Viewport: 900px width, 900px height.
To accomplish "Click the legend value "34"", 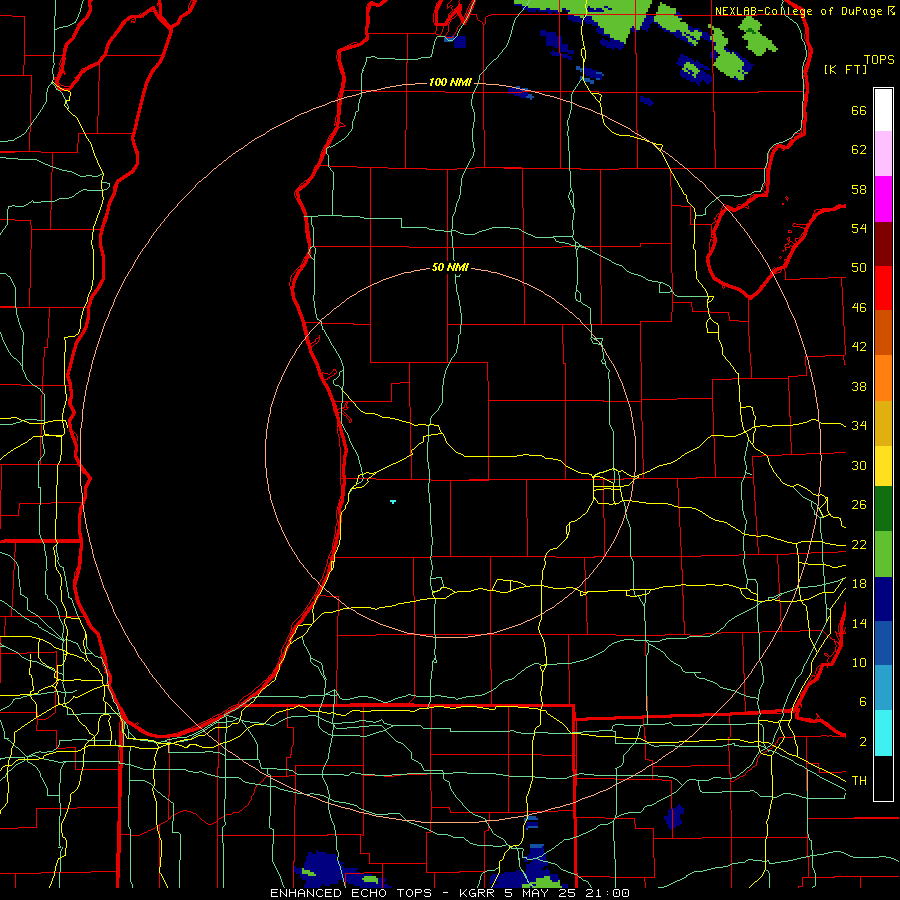I will [859, 426].
